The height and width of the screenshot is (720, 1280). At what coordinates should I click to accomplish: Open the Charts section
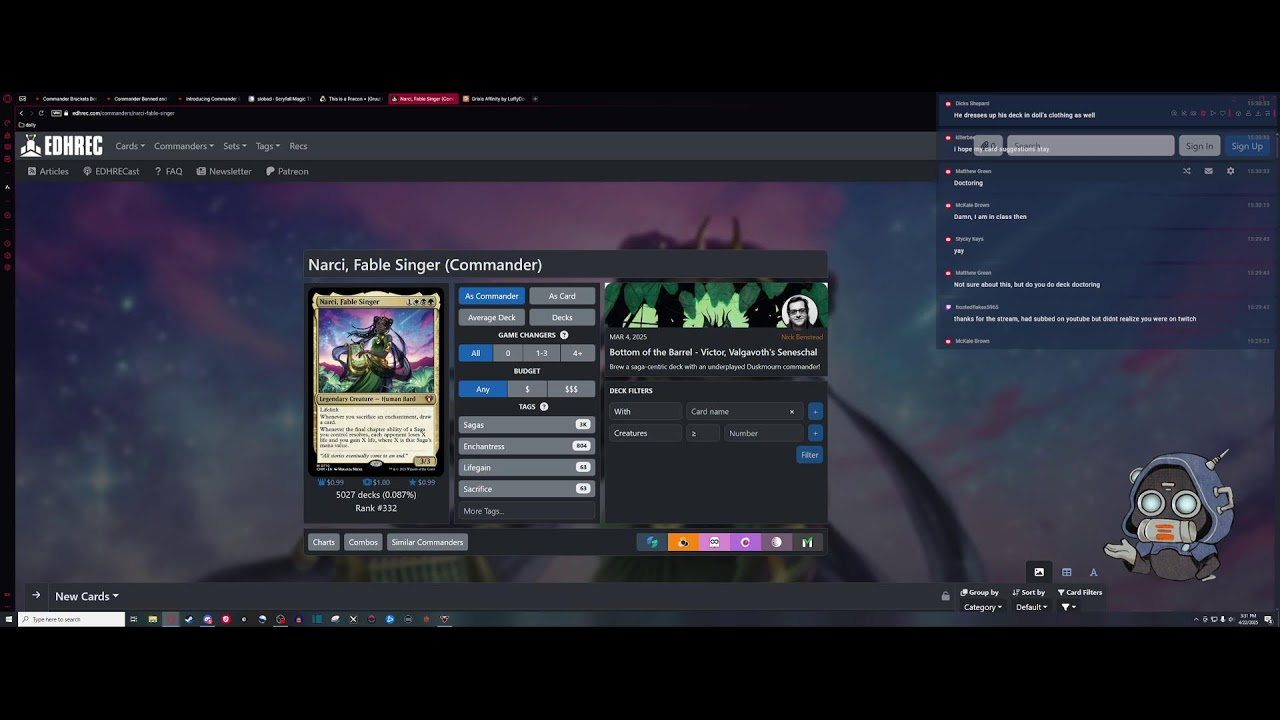coord(324,542)
